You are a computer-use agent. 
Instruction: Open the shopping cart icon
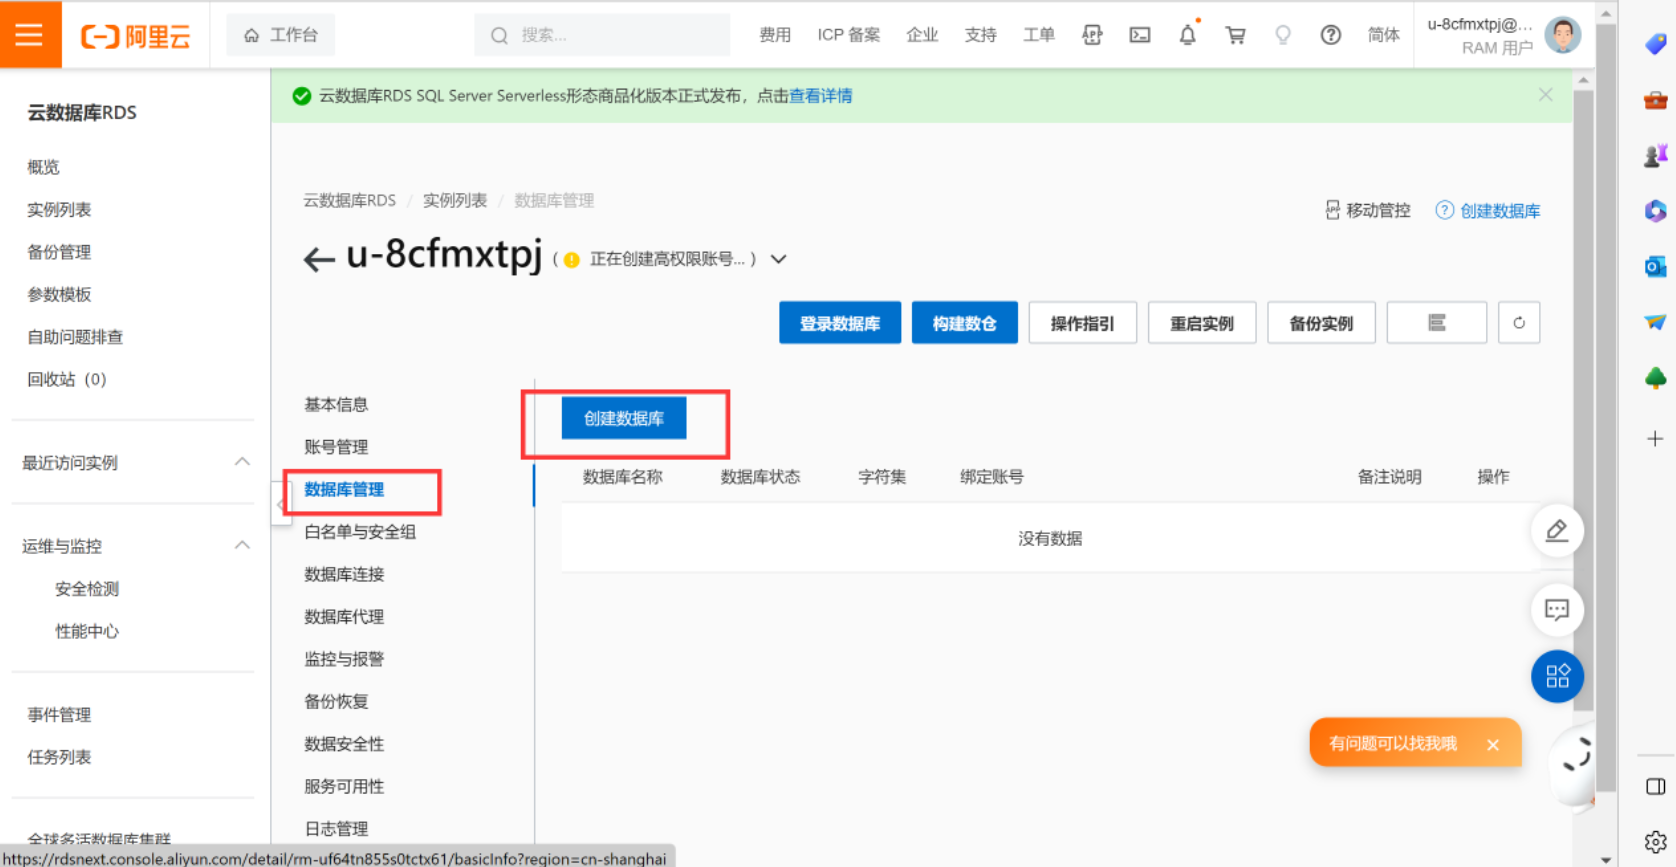tap(1236, 35)
